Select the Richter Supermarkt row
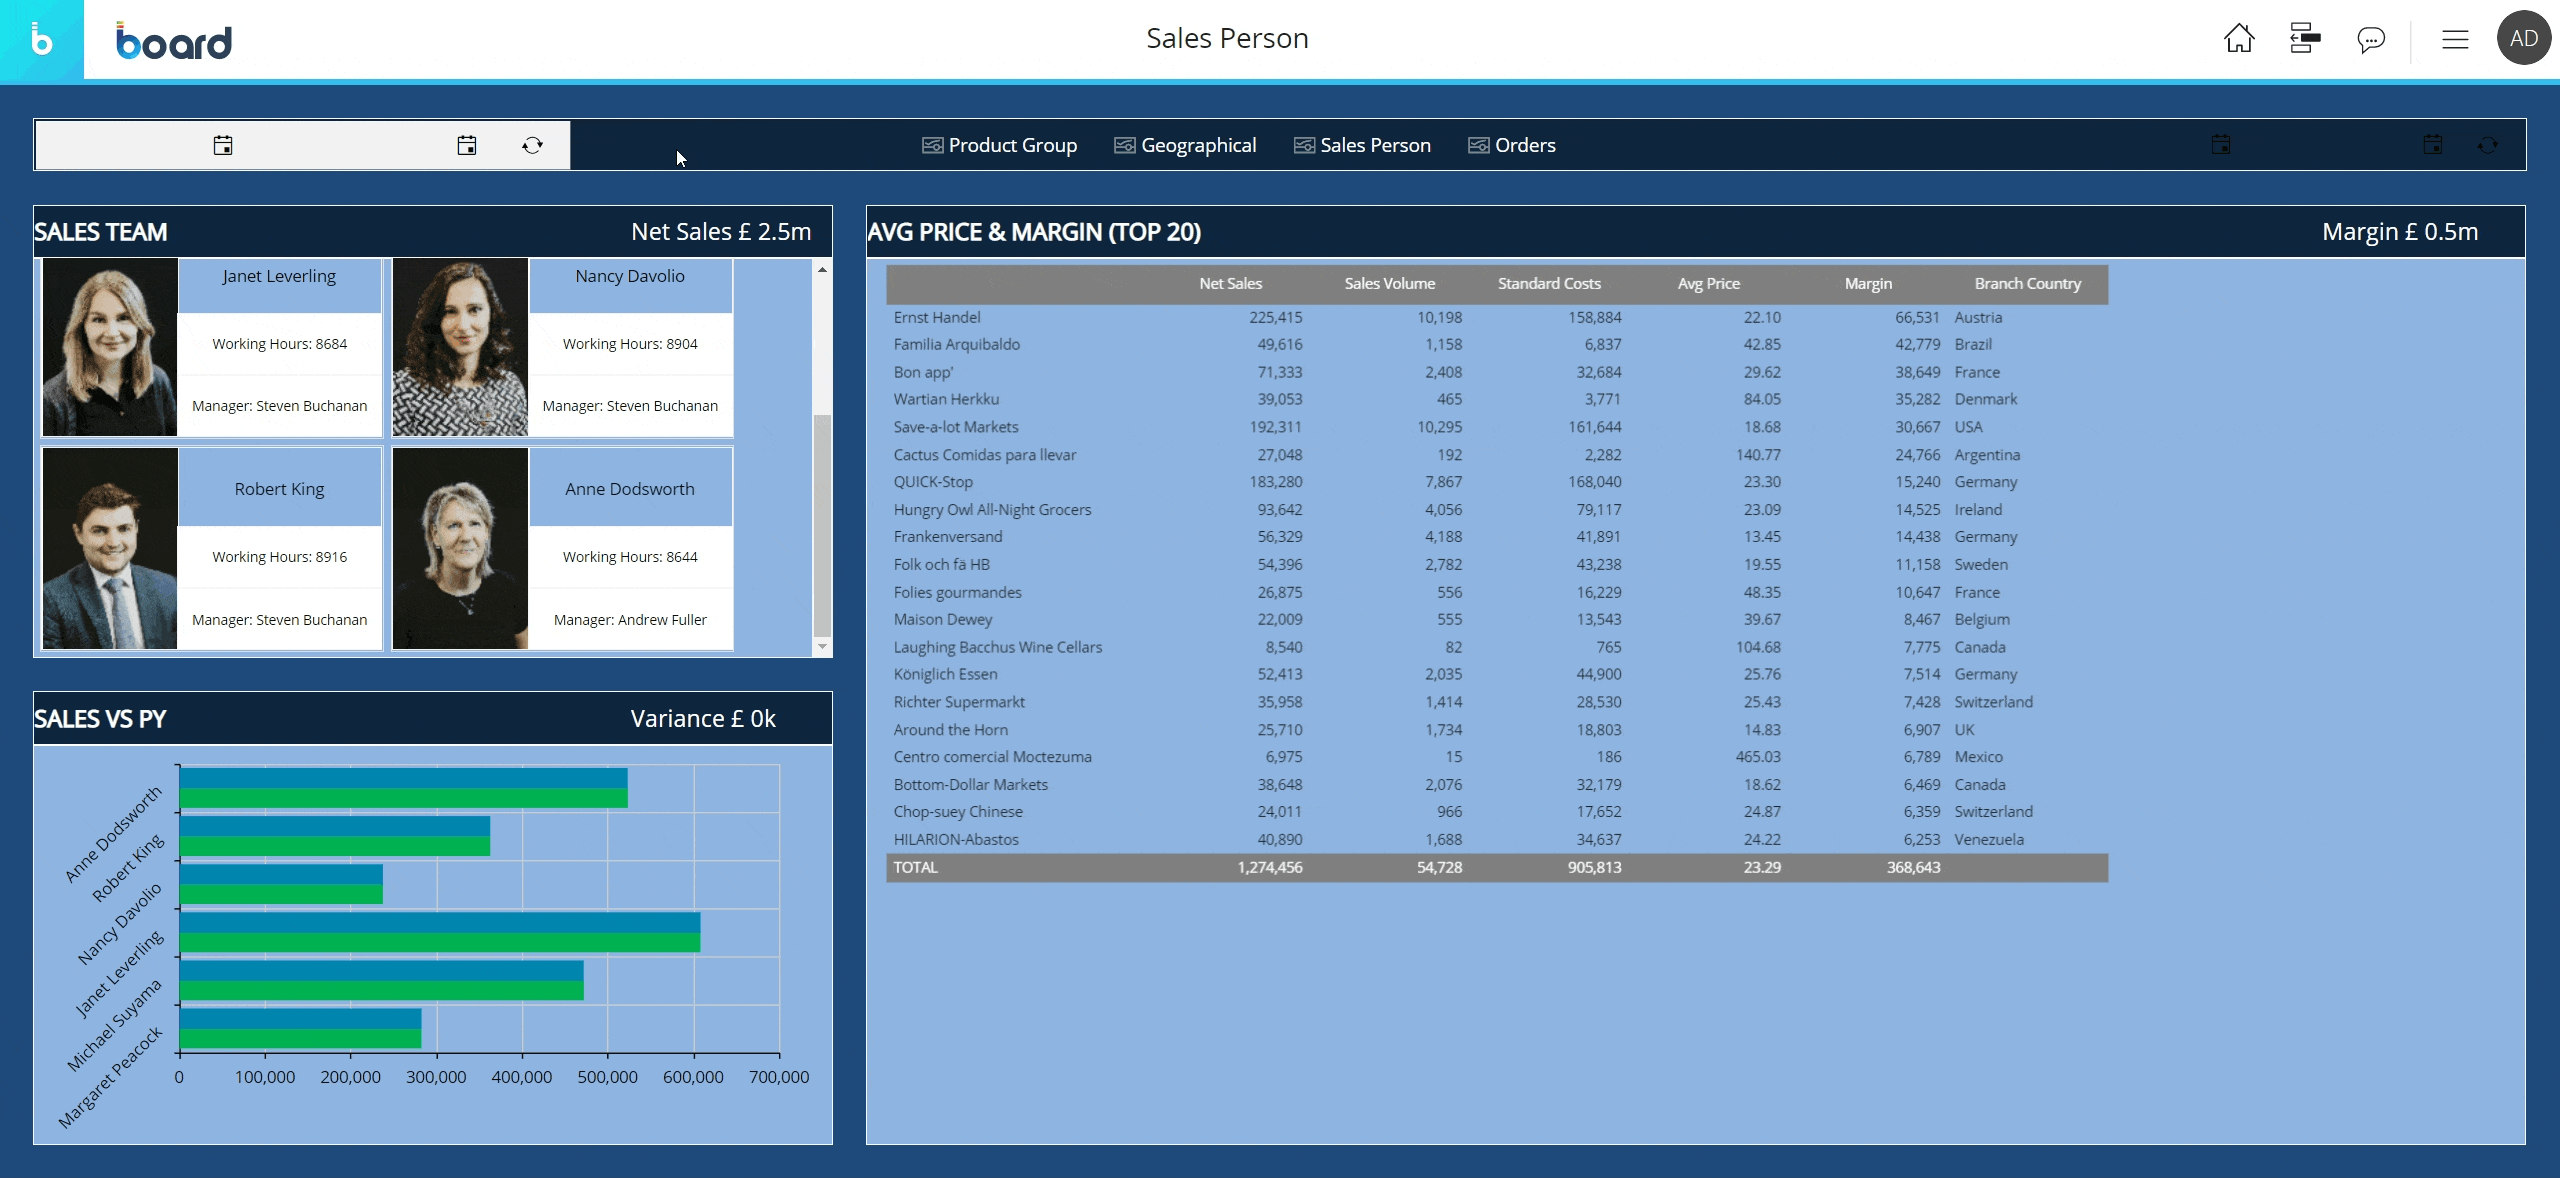This screenshot has height=1178, width=2560. pyautogui.click(x=1497, y=702)
